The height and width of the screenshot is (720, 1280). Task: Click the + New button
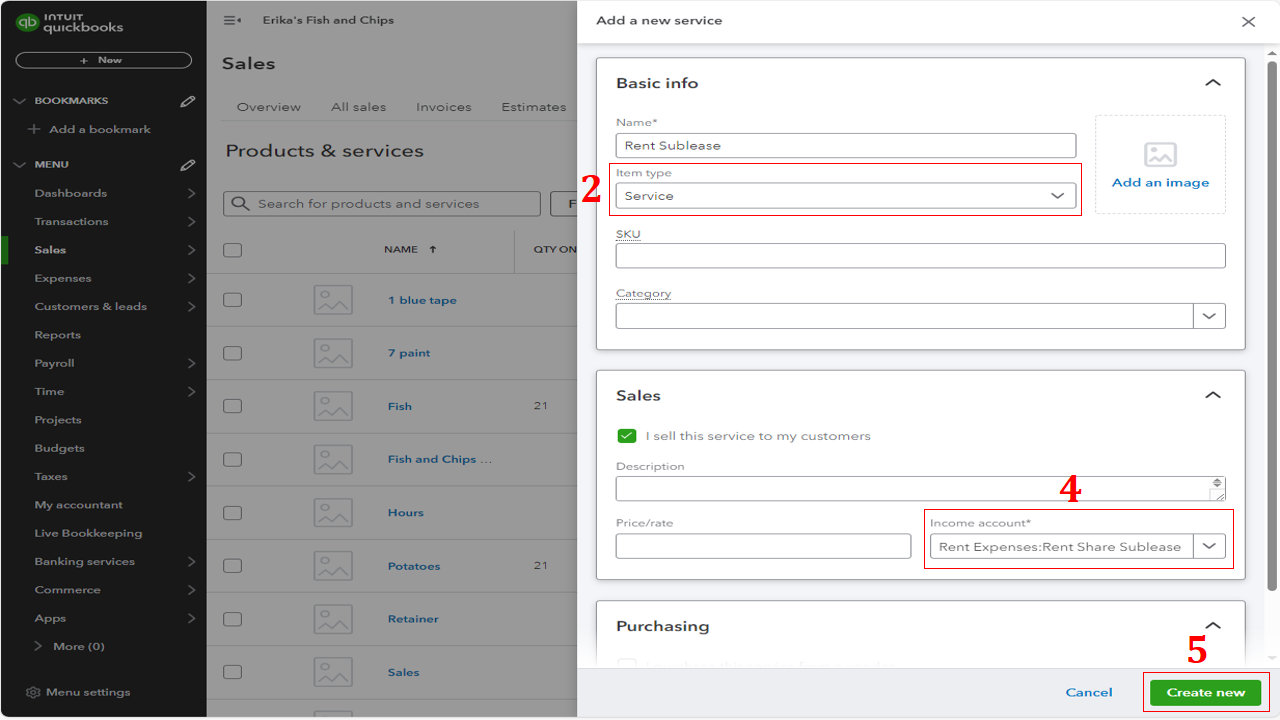(x=104, y=60)
